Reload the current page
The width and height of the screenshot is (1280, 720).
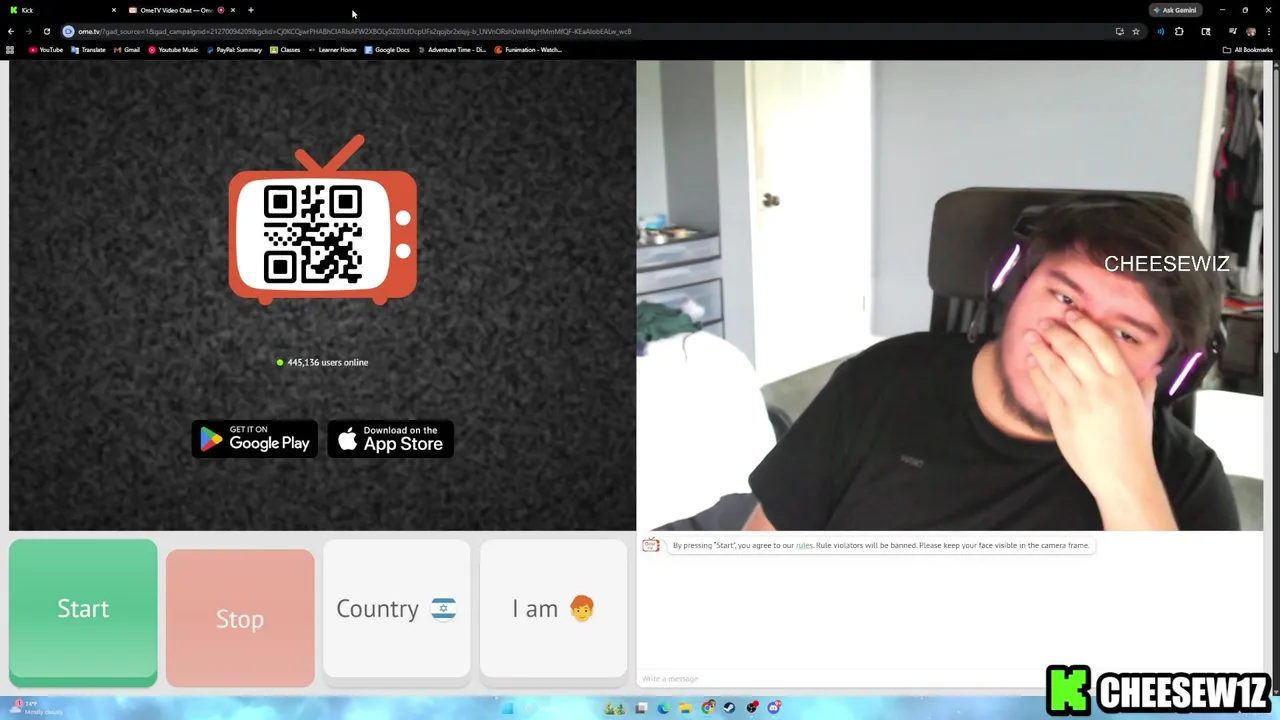pyautogui.click(x=46, y=31)
